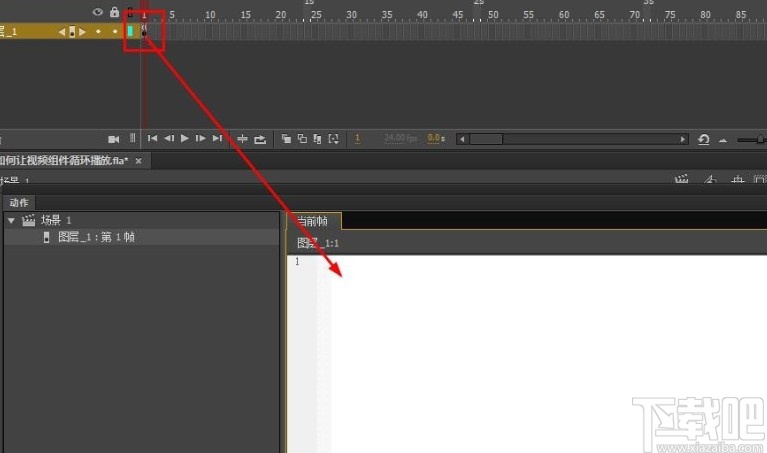
Task: Enable onion skin outlines icon
Action: (302, 139)
